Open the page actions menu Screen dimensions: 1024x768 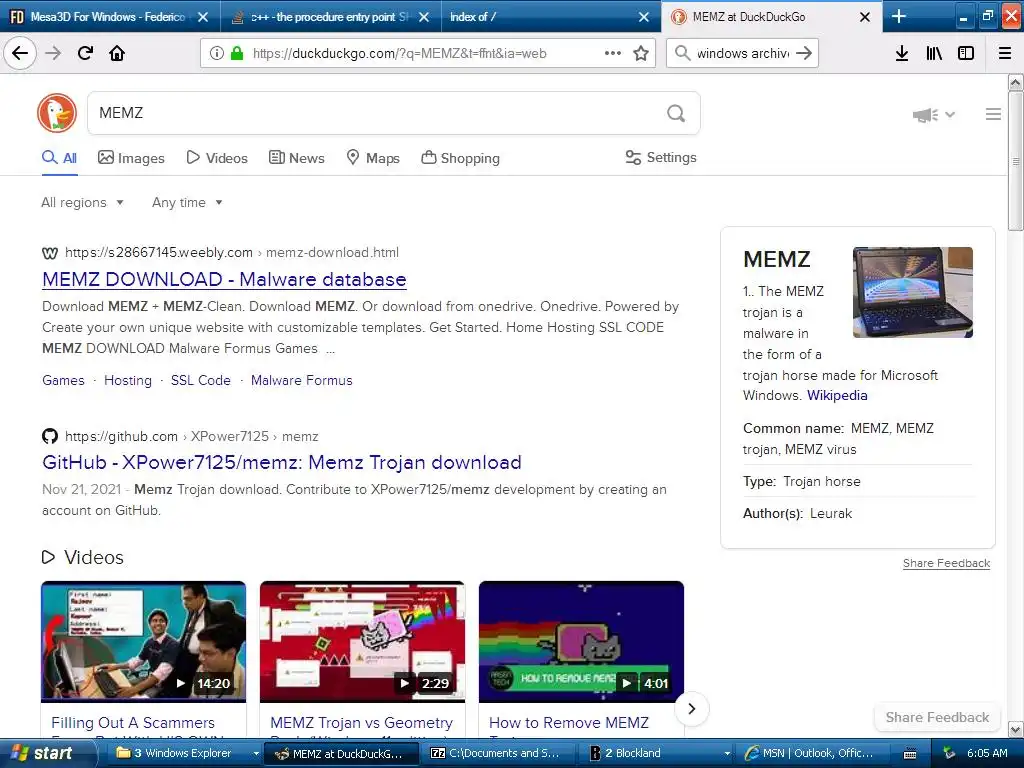(613, 53)
